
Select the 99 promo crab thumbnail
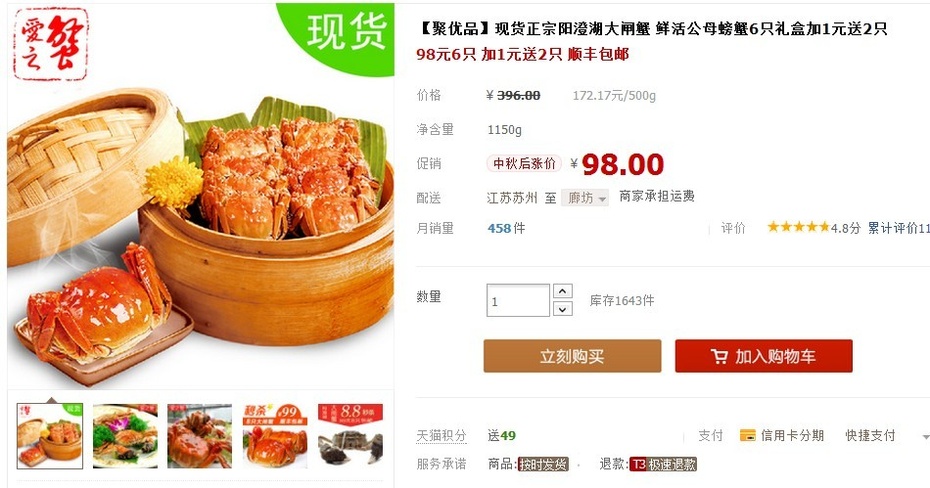(x=275, y=436)
